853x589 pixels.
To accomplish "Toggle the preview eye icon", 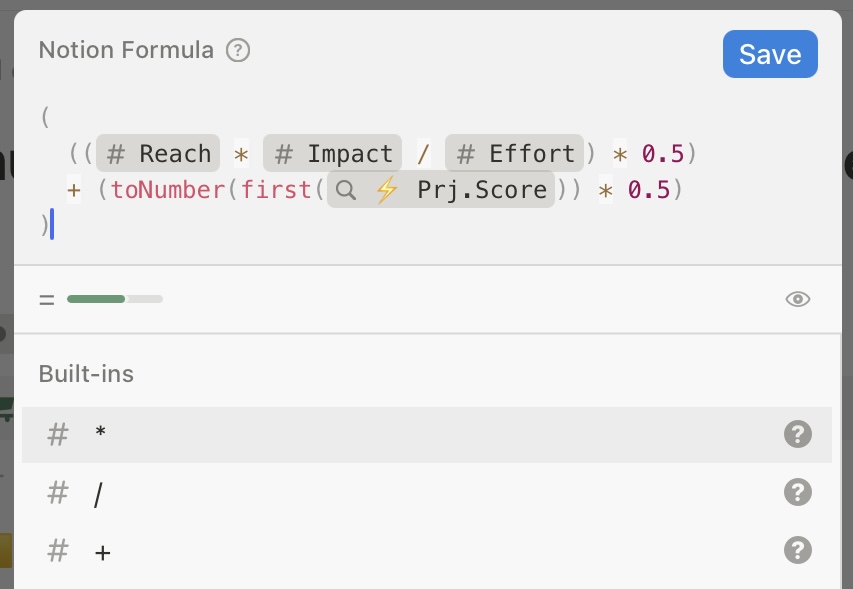I will click(x=798, y=299).
